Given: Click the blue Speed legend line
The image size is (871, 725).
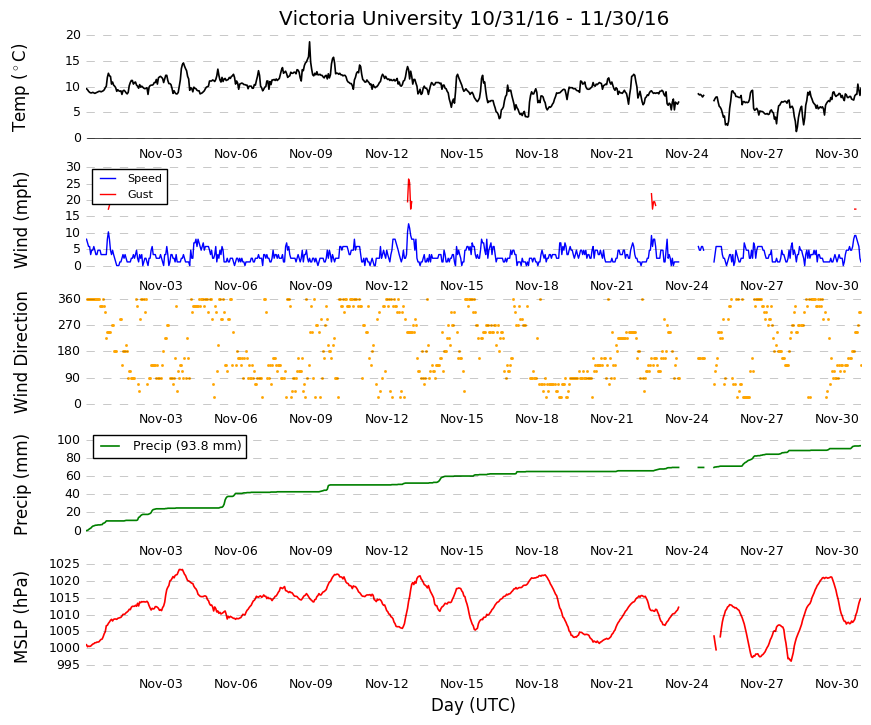Looking at the screenshot, I should 108,178.
